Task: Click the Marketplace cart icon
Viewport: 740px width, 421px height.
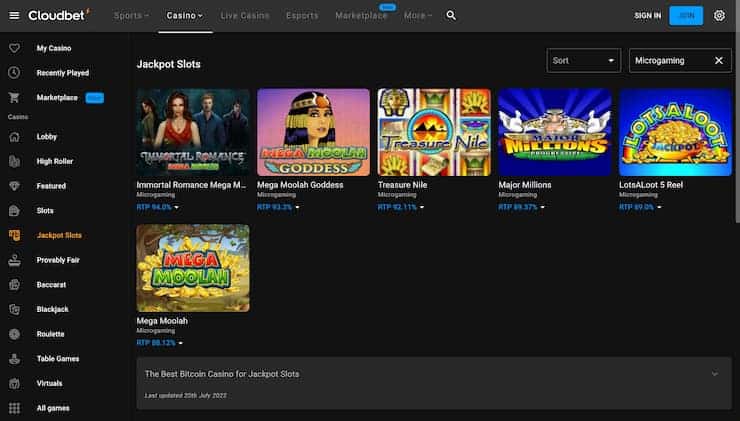Action: click(x=14, y=98)
